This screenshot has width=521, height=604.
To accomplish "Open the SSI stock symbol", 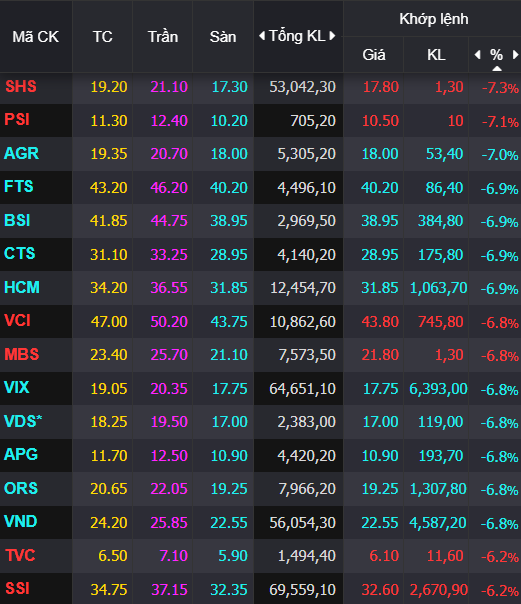I will click(x=17, y=589).
